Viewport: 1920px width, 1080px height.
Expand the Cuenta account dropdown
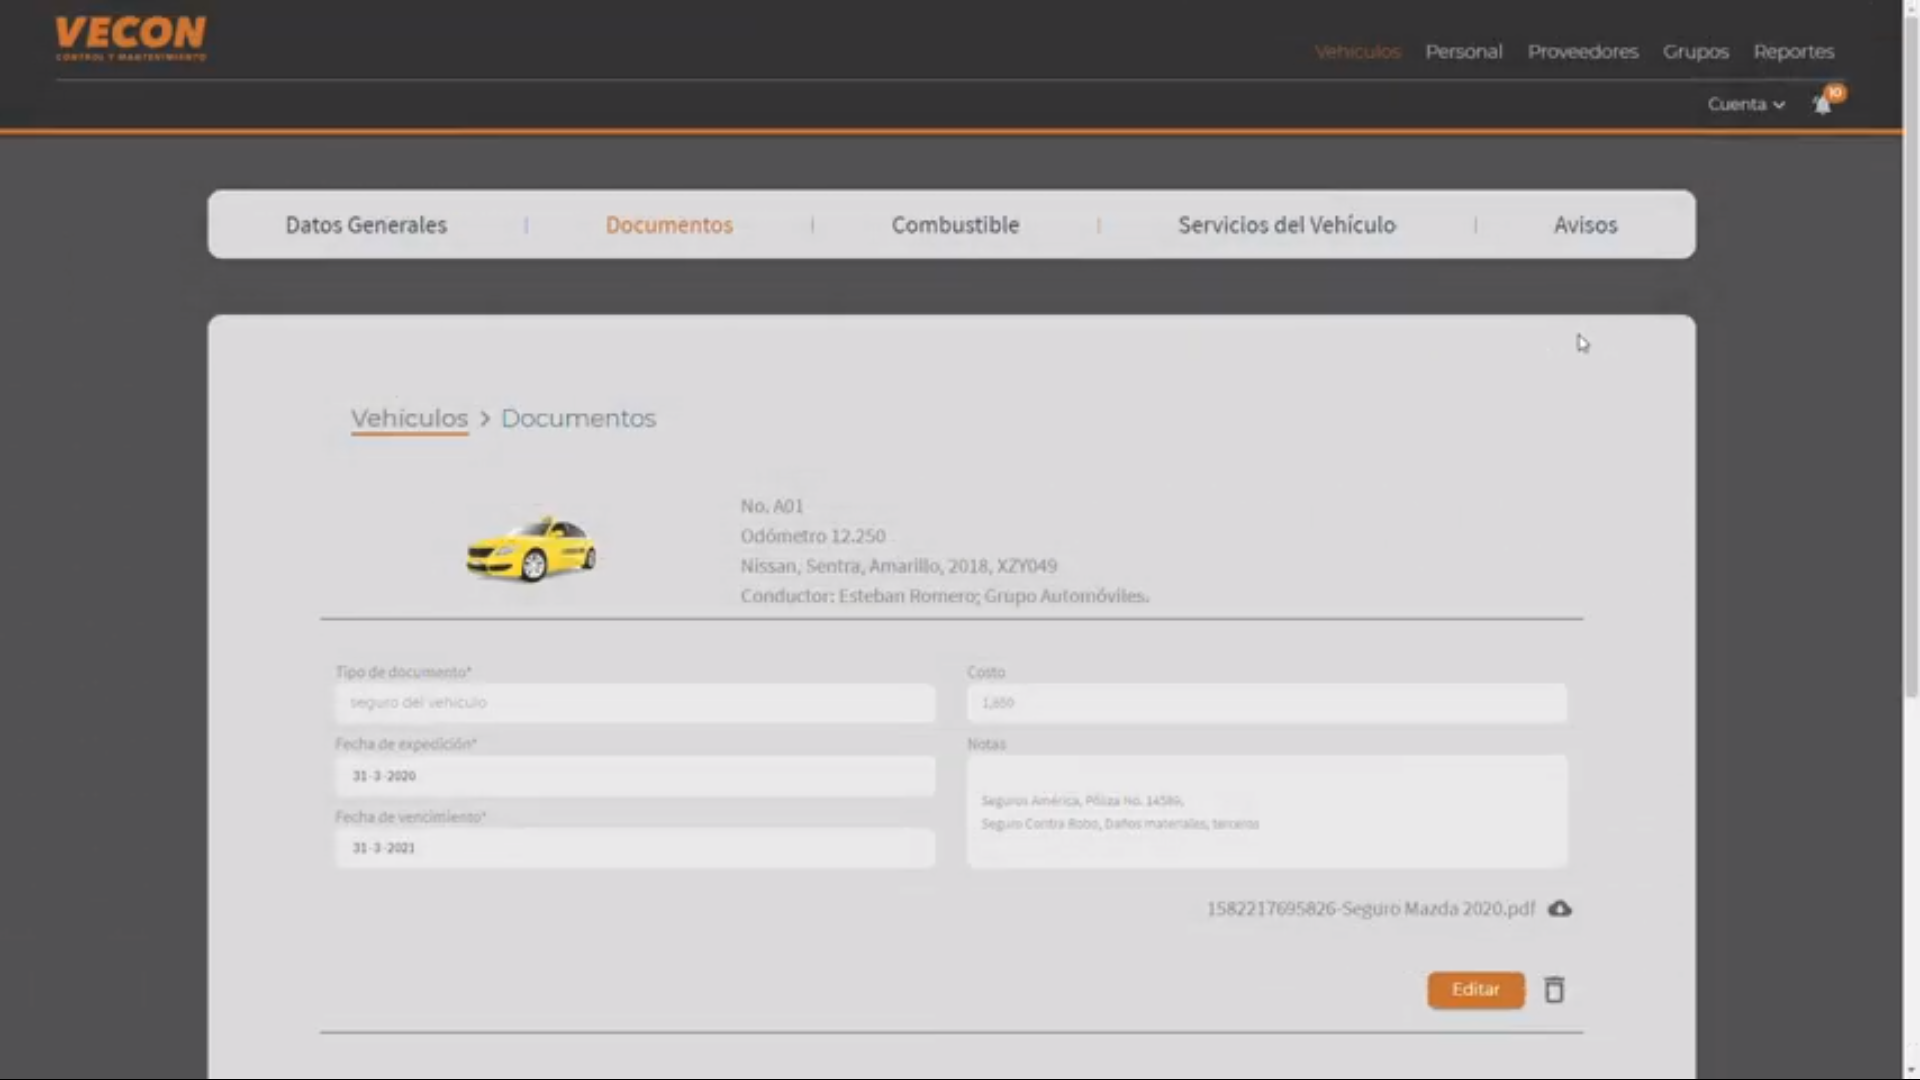tap(1745, 104)
